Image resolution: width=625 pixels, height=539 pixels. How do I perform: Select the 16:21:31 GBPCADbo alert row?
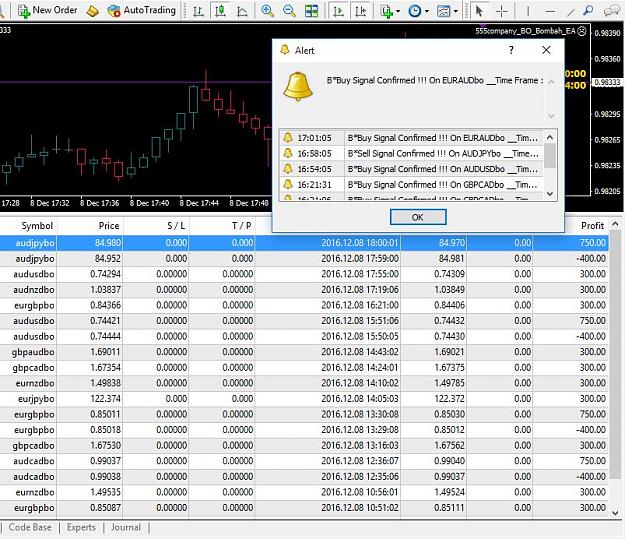click(411, 185)
